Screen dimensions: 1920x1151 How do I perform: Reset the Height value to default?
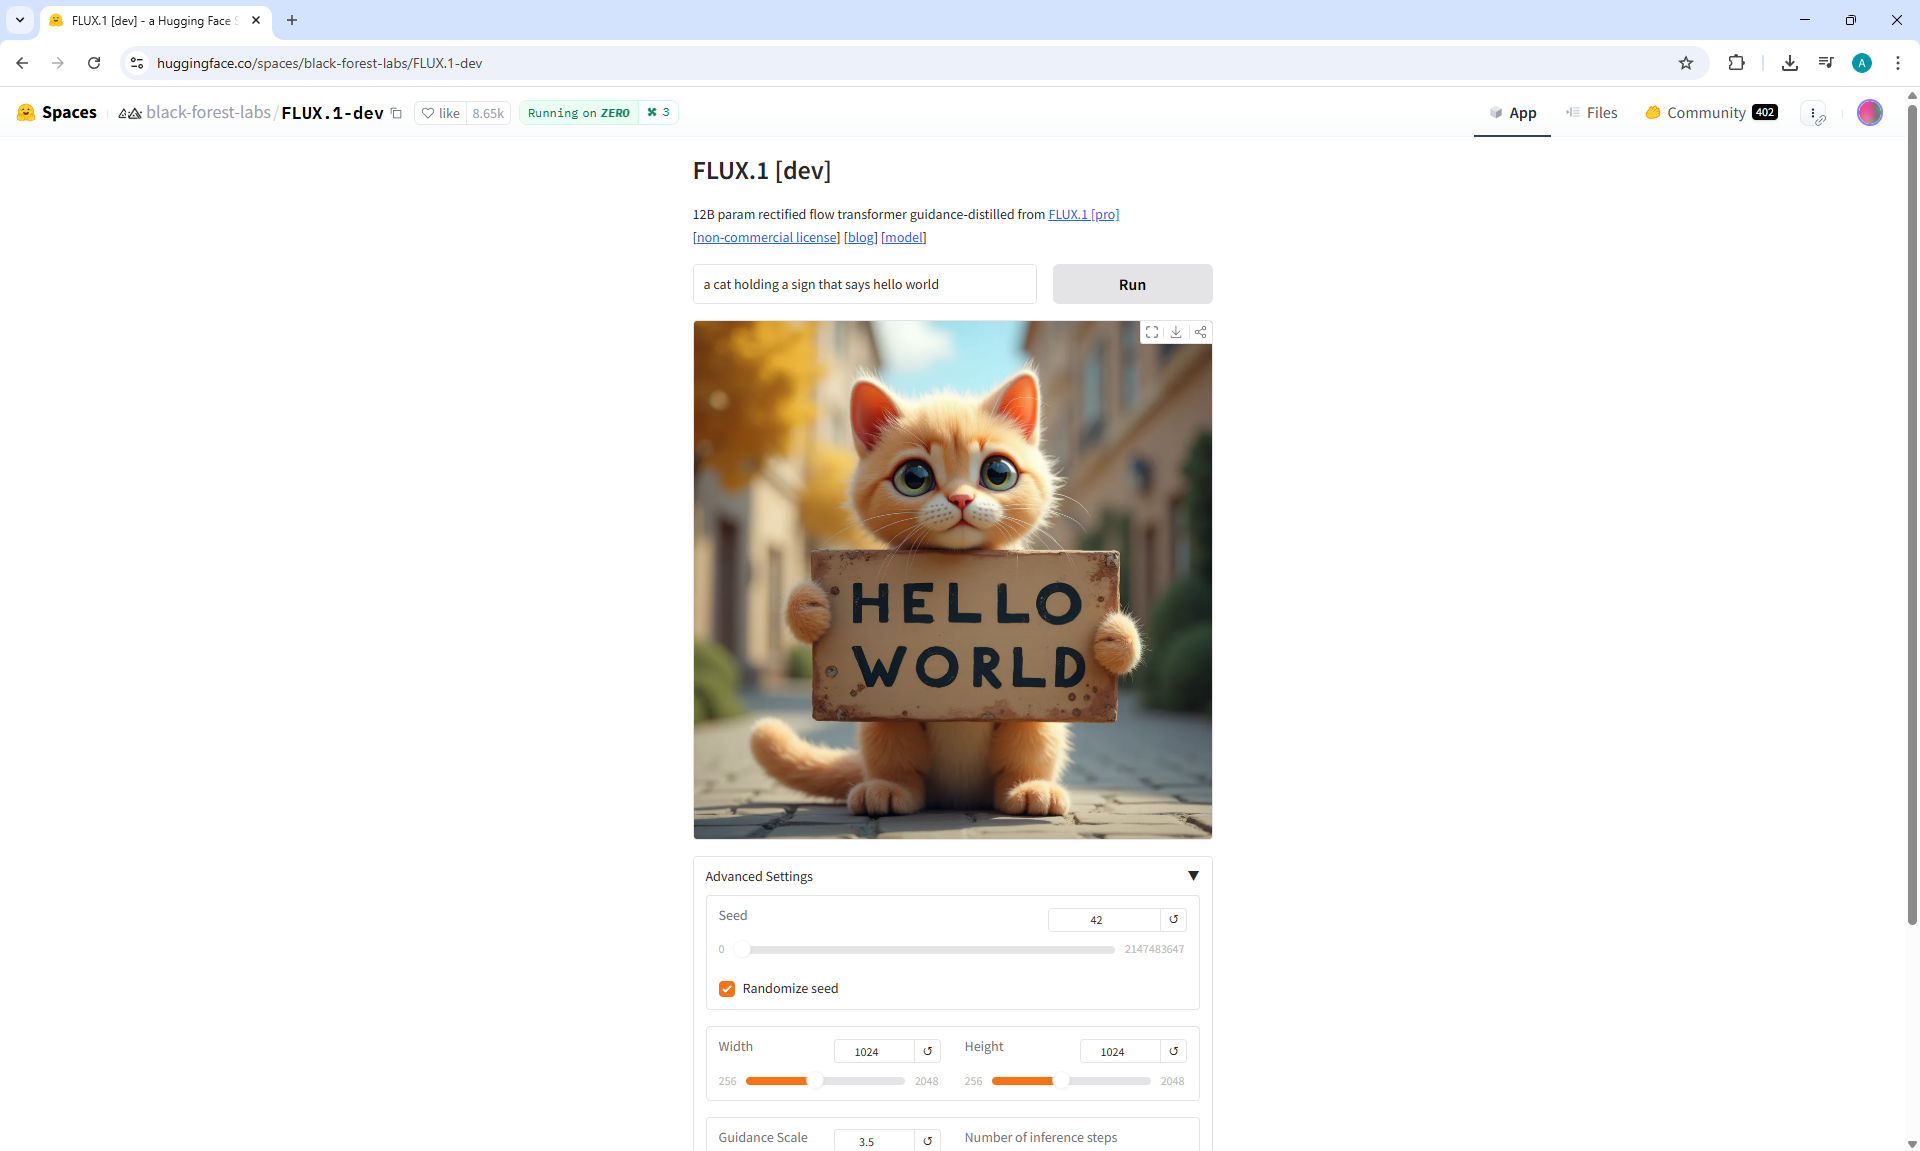click(1174, 1051)
